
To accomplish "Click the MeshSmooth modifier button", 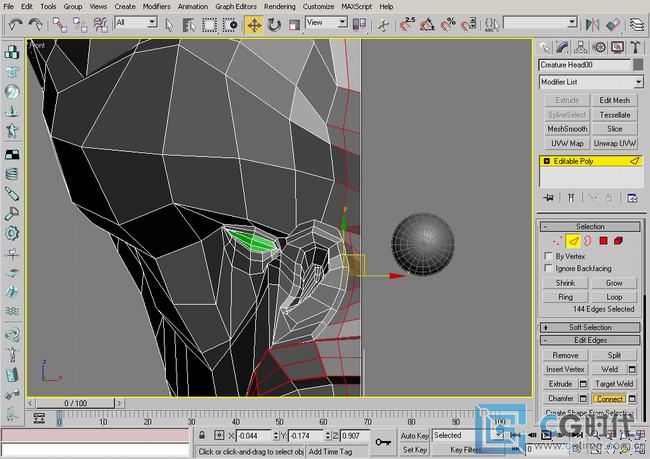I will tap(567, 129).
